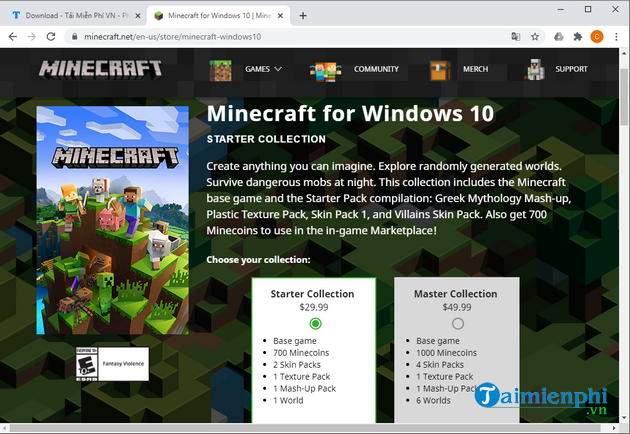Open the GAMES menu
This screenshot has width=630, height=434.
click(258, 69)
